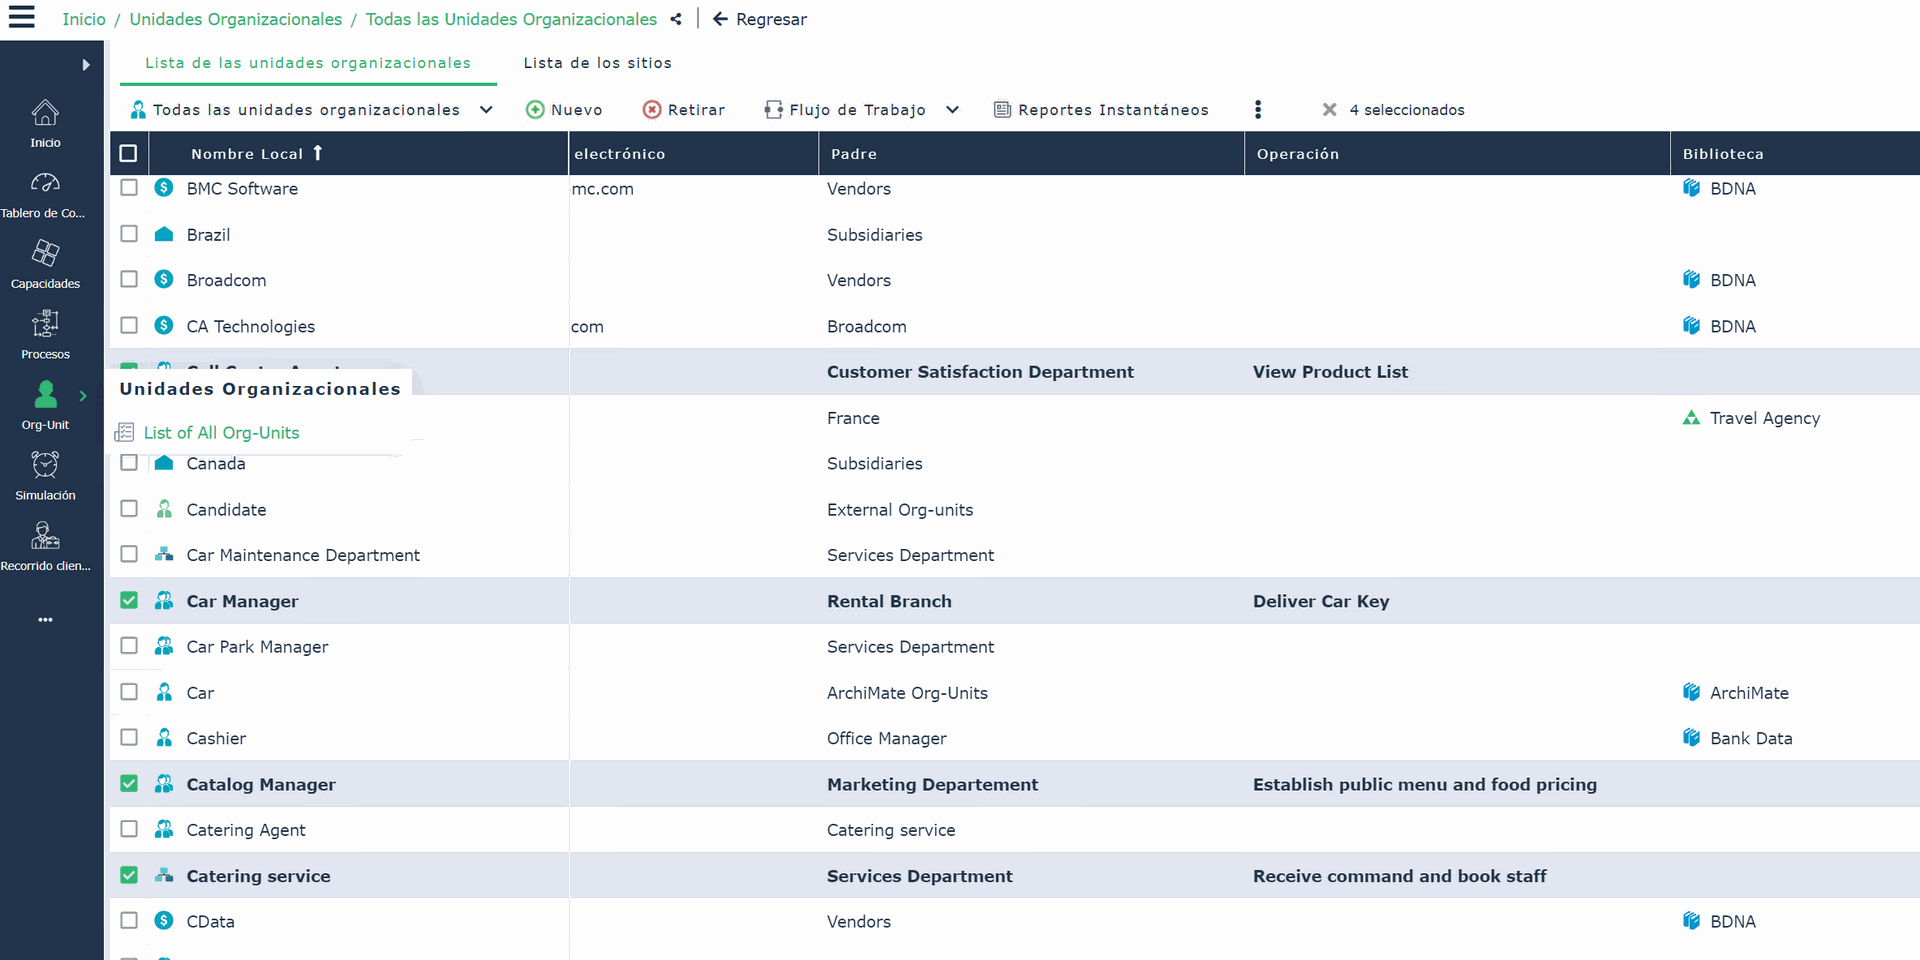This screenshot has height=960, width=1920.
Task: Show more sidebar modules via the ellipsis
Action: 45,620
